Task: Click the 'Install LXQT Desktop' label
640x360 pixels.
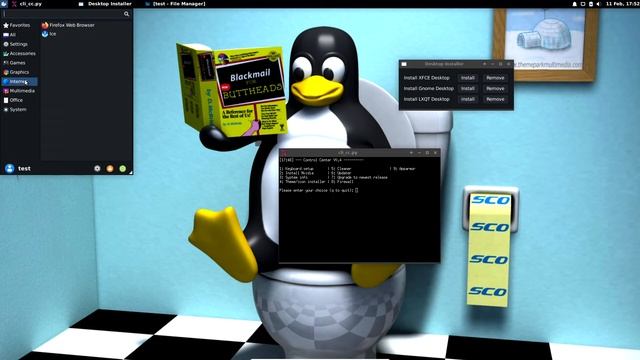Action: pos(427,99)
